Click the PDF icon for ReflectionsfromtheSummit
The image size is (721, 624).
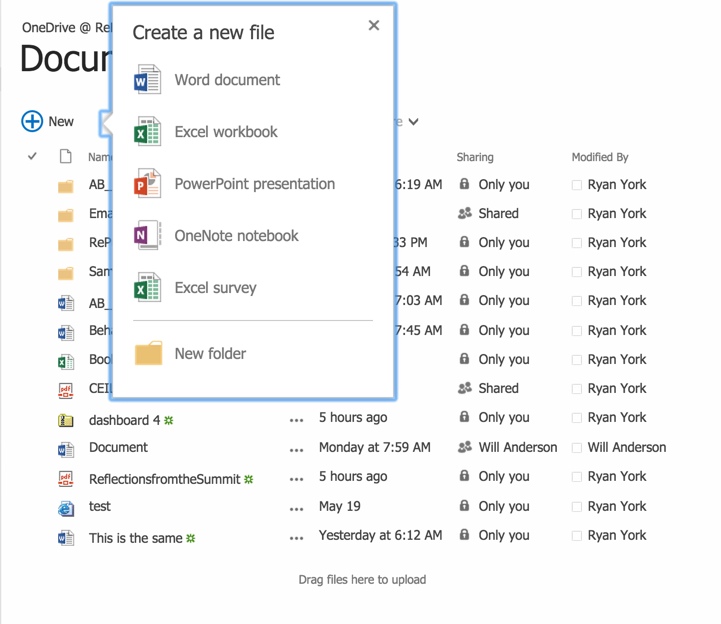[x=66, y=479]
